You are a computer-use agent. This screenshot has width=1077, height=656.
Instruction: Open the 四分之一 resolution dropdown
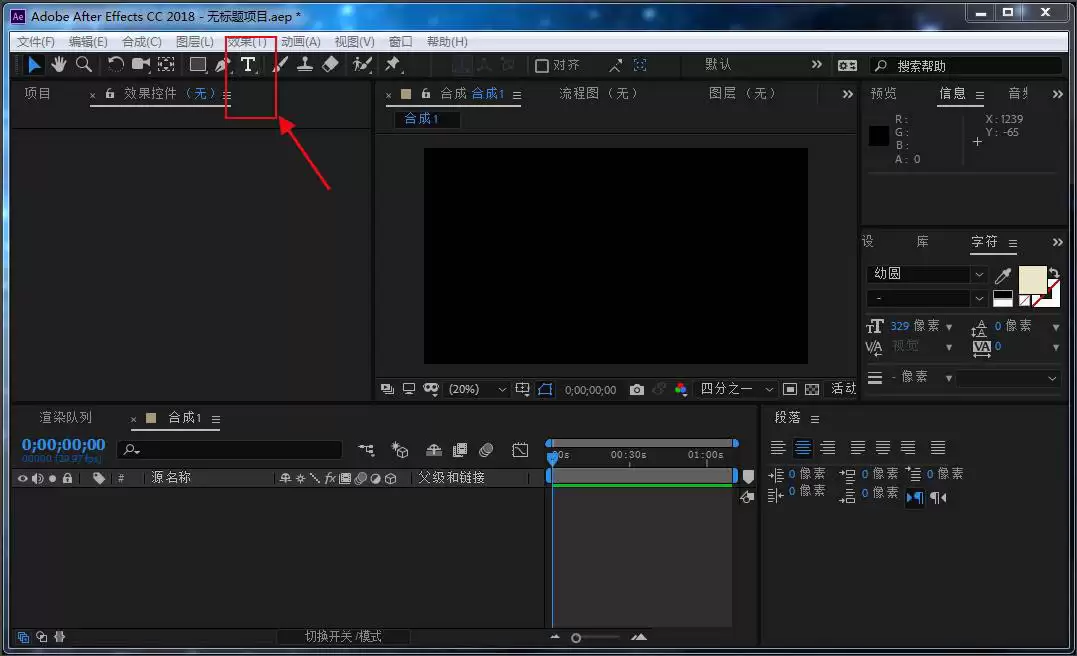click(x=736, y=389)
